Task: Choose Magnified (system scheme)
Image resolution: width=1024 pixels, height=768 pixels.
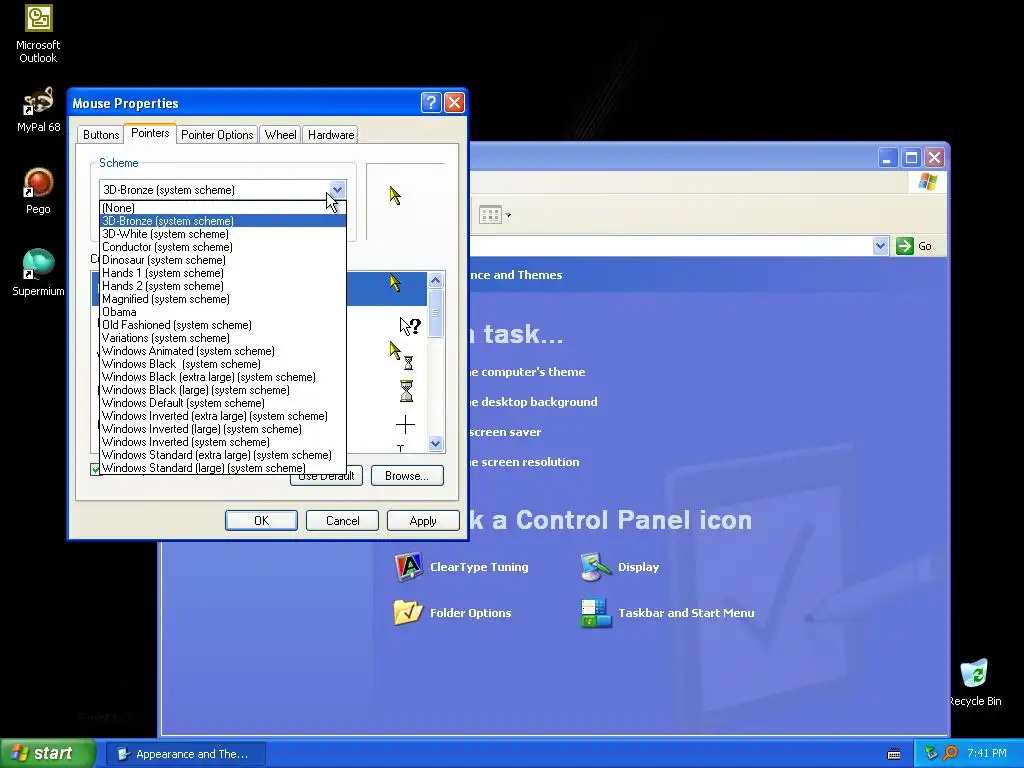Action: 223,299
